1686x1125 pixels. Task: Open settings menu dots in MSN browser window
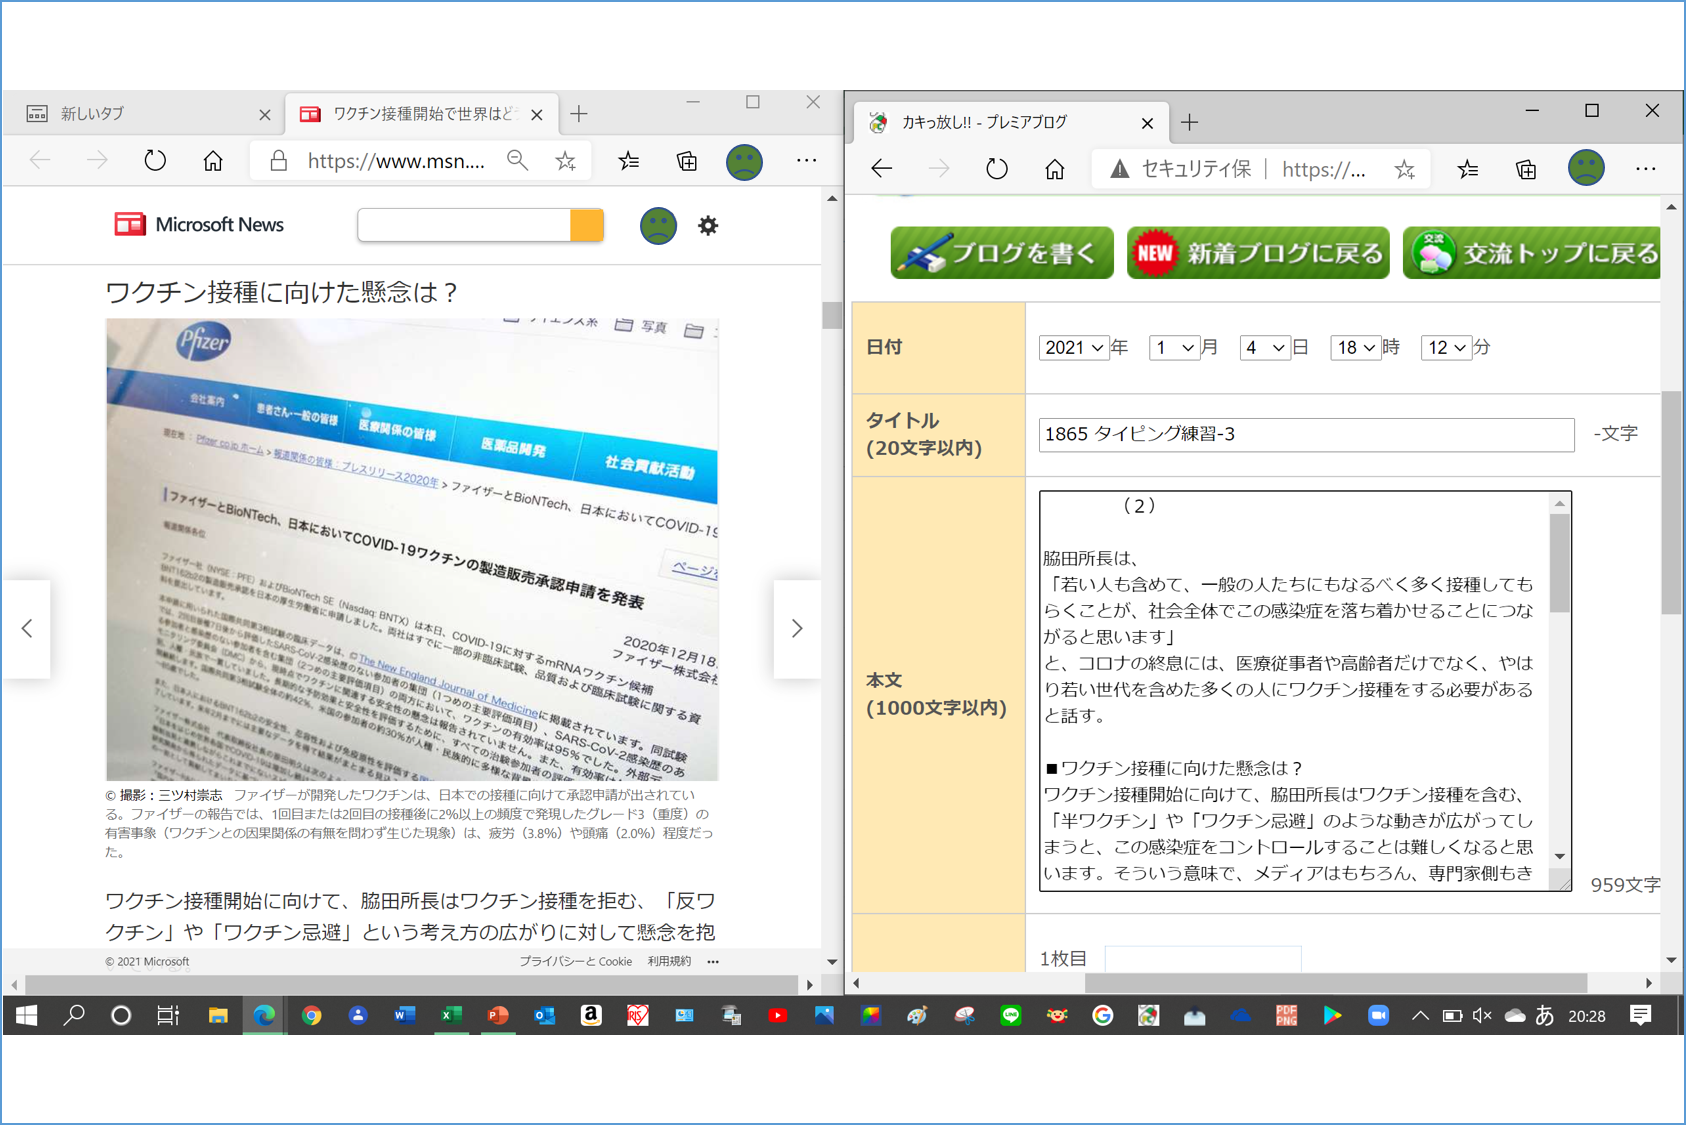(806, 160)
